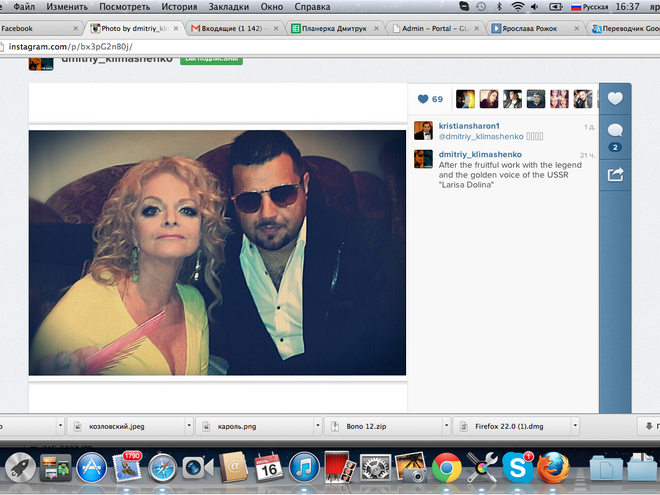Open comments via the speech bubble icon
This screenshot has width=660, height=495.
[x=615, y=132]
